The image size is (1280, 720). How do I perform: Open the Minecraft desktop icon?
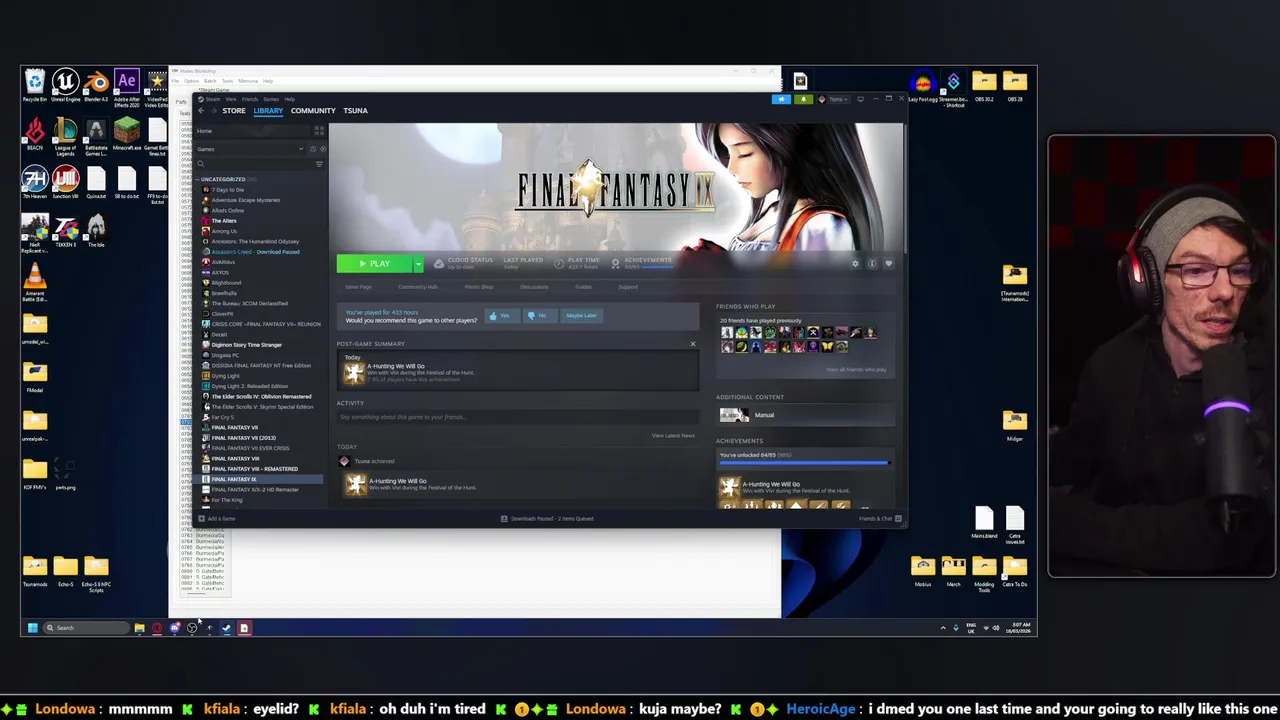(x=127, y=134)
